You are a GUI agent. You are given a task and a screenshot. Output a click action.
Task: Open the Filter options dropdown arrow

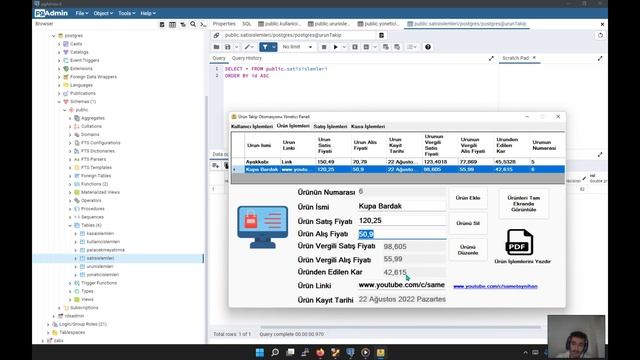pyautogui.click(x=273, y=47)
